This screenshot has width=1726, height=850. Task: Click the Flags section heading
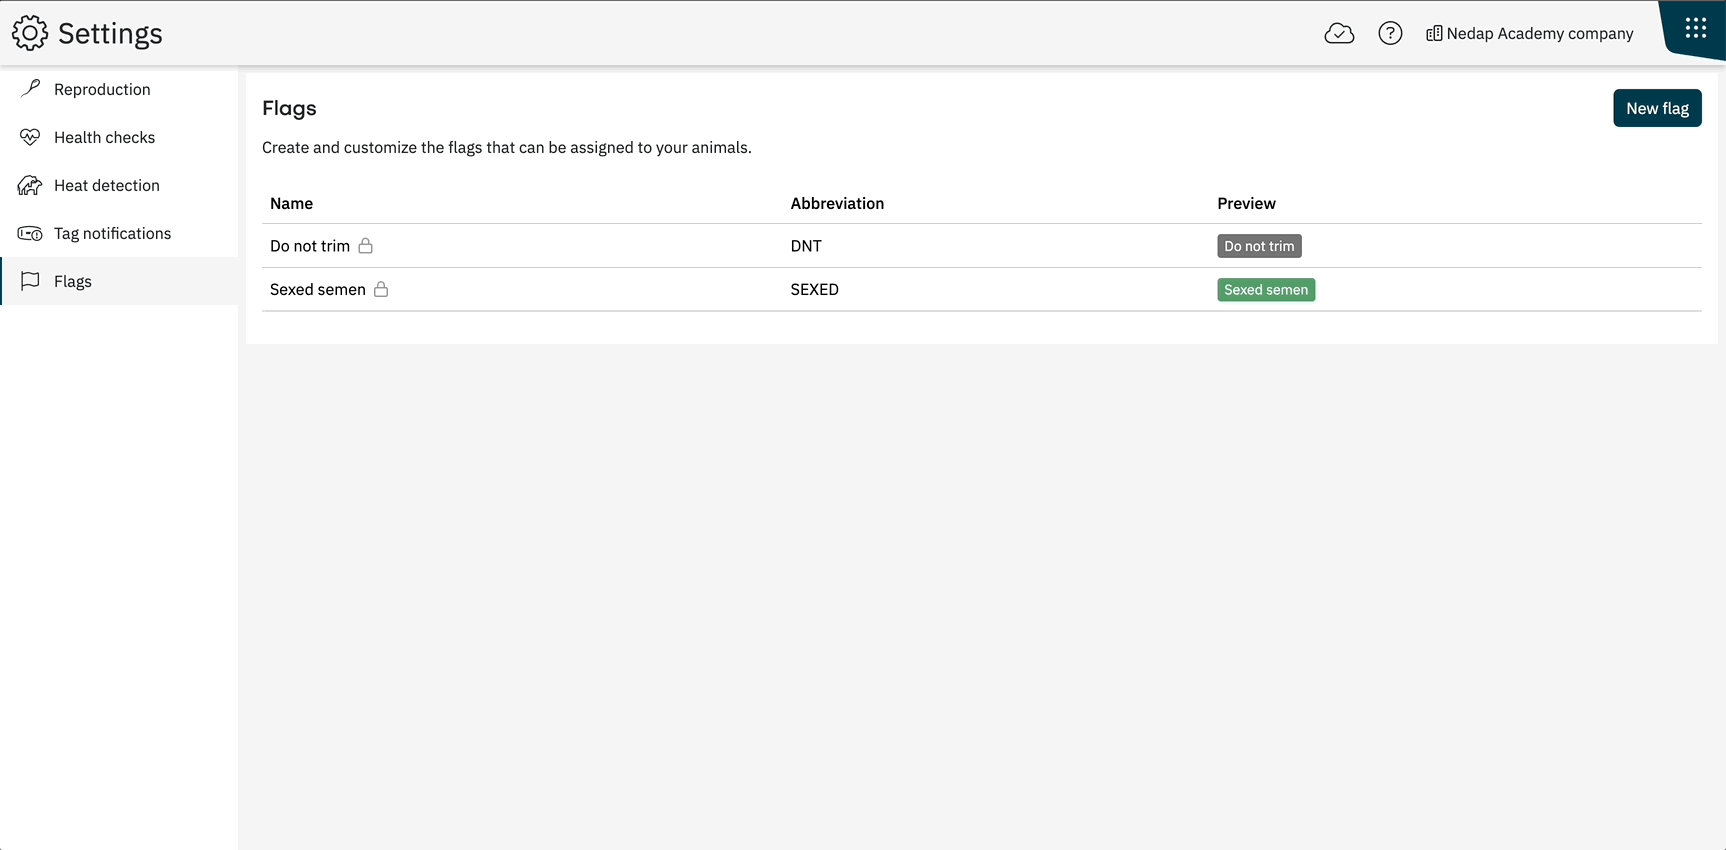click(289, 108)
